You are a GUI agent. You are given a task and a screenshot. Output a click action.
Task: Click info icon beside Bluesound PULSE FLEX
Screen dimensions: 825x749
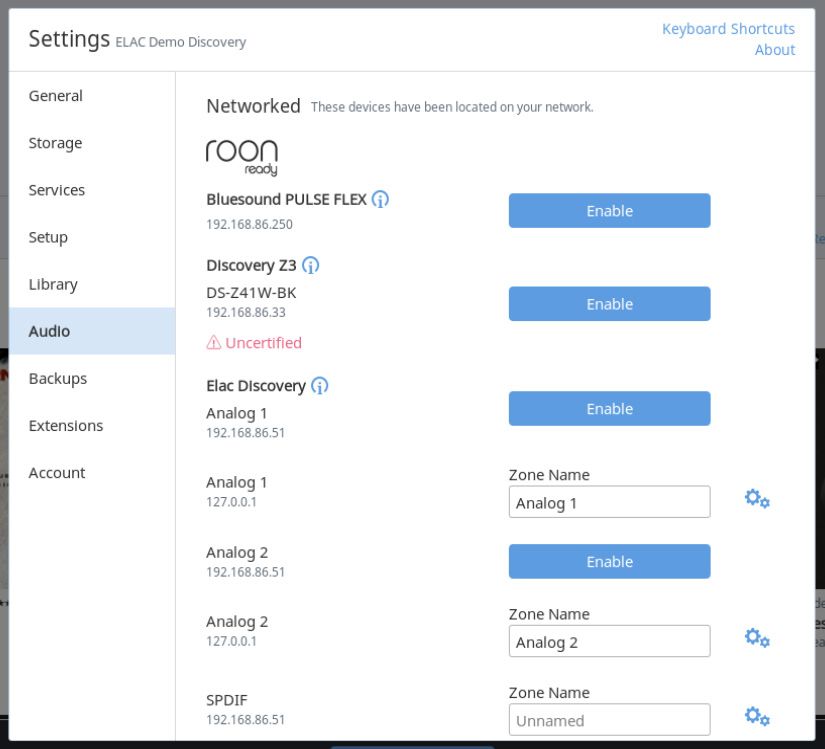point(380,199)
